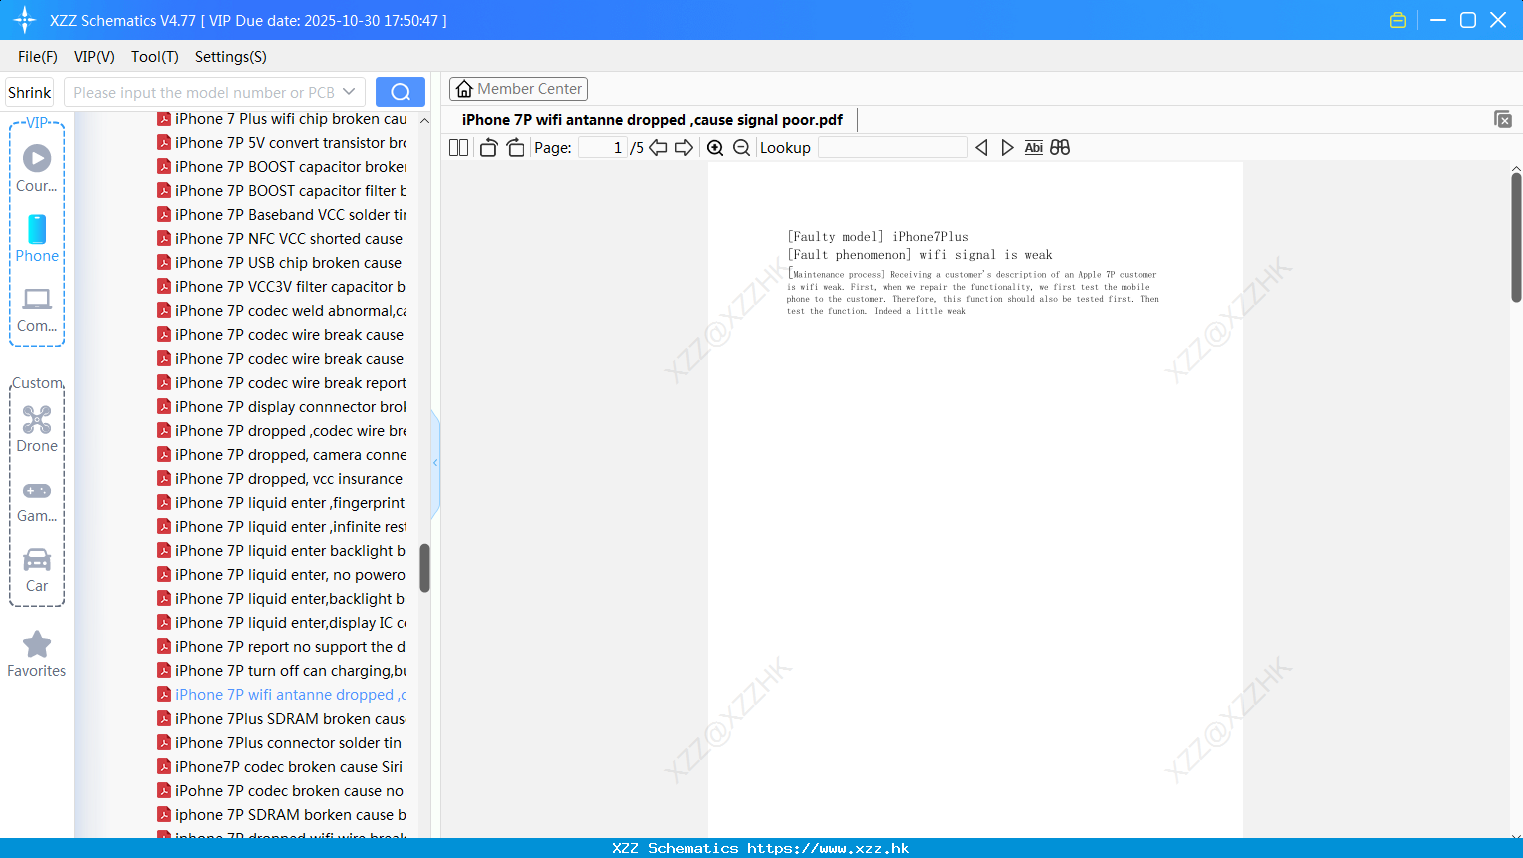1523x858 pixels.
Task: Zoom out of the PDF
Action: pos(741,147)
